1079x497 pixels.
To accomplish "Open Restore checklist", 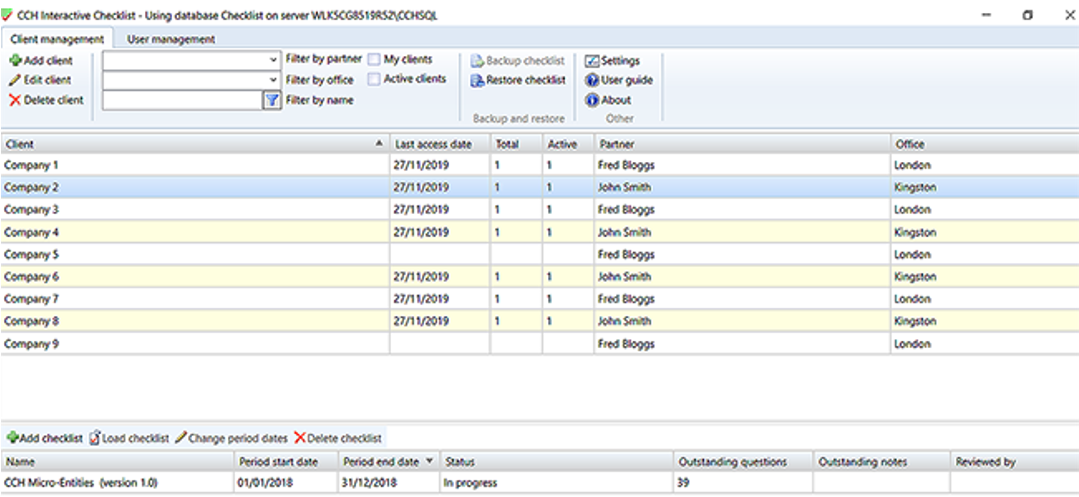I will (517, 80).
